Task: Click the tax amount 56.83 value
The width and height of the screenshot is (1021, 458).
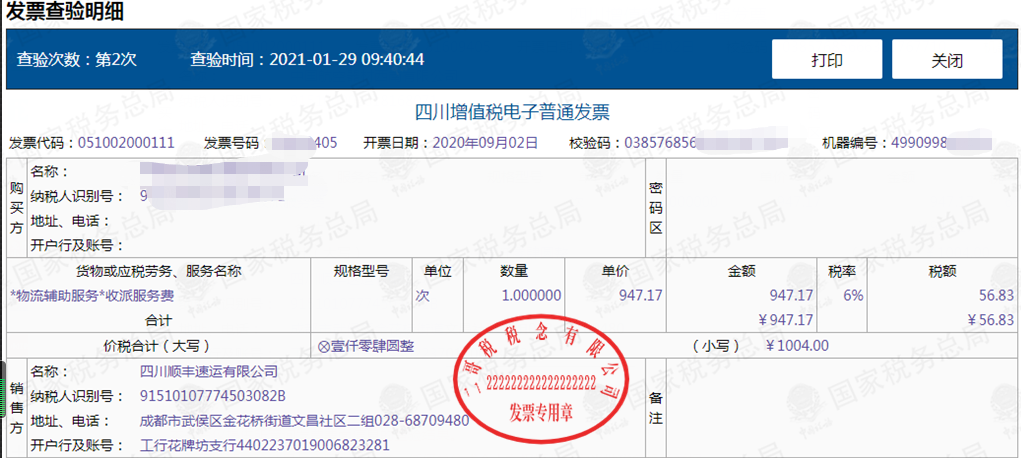Action: click(x=996, y=296)
